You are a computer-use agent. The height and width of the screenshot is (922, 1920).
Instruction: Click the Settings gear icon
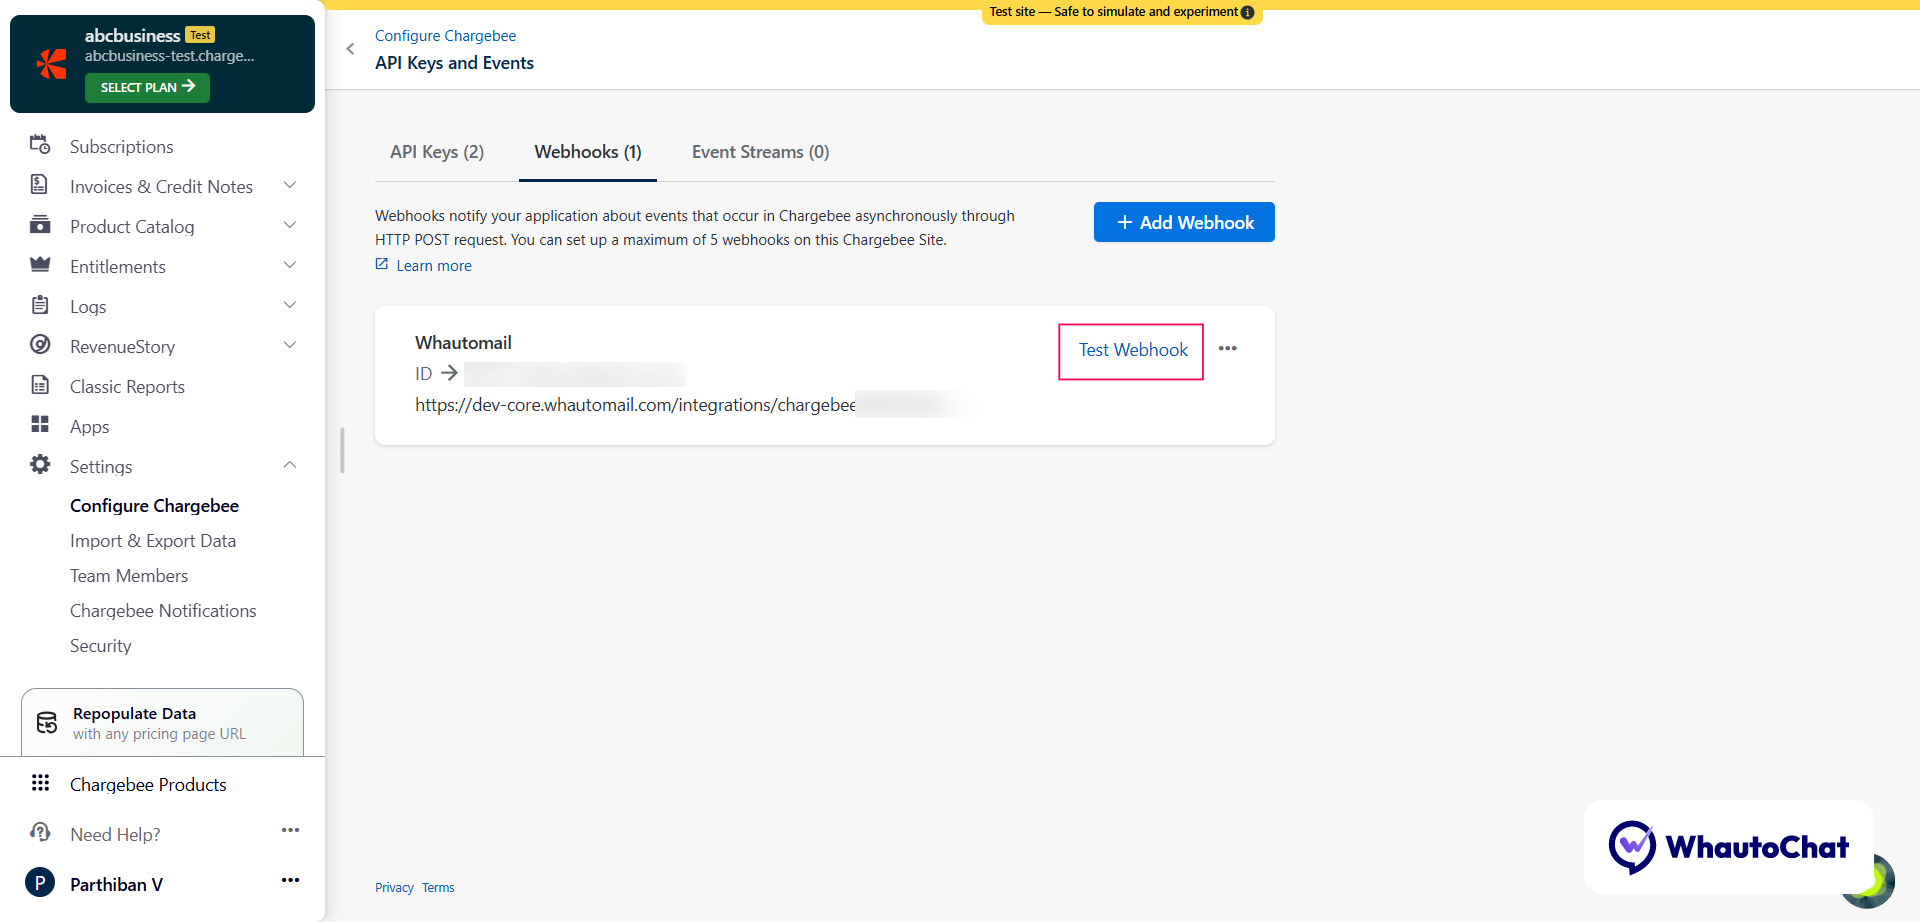[x=40, y=464]
